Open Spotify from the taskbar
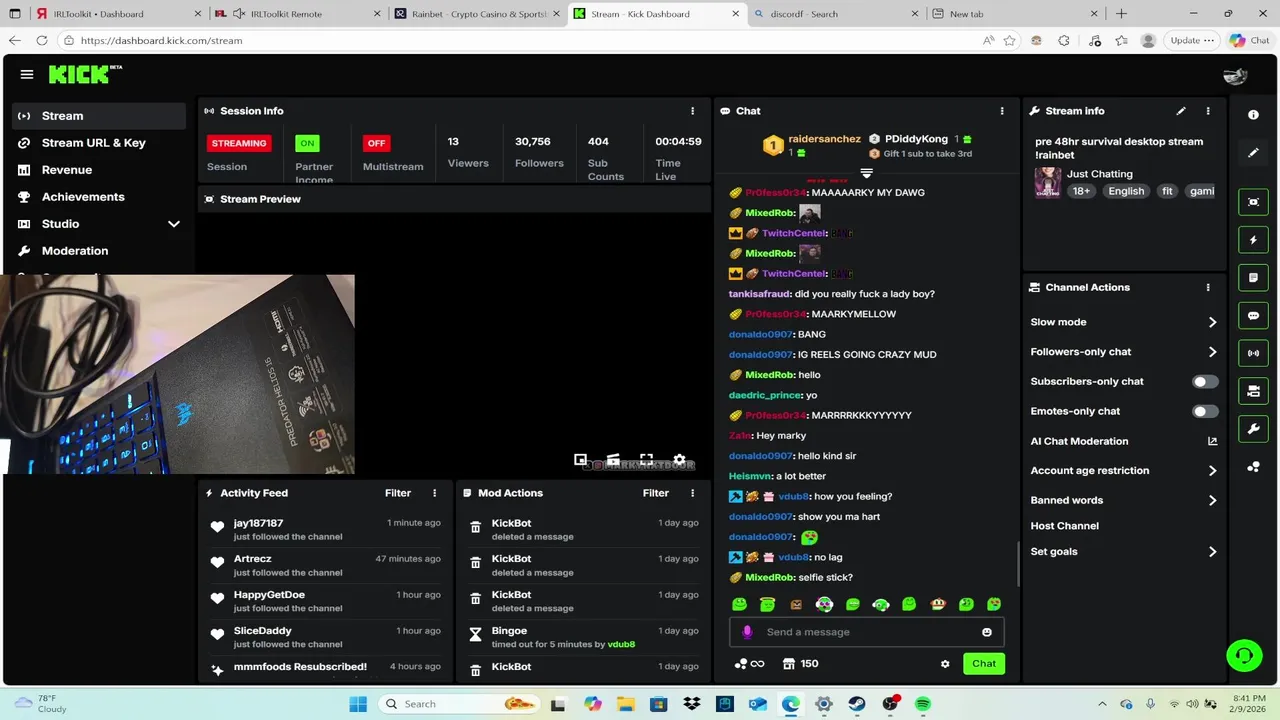Image resolution: width=1280 pixels, height=720 pixels. (923, 704)
